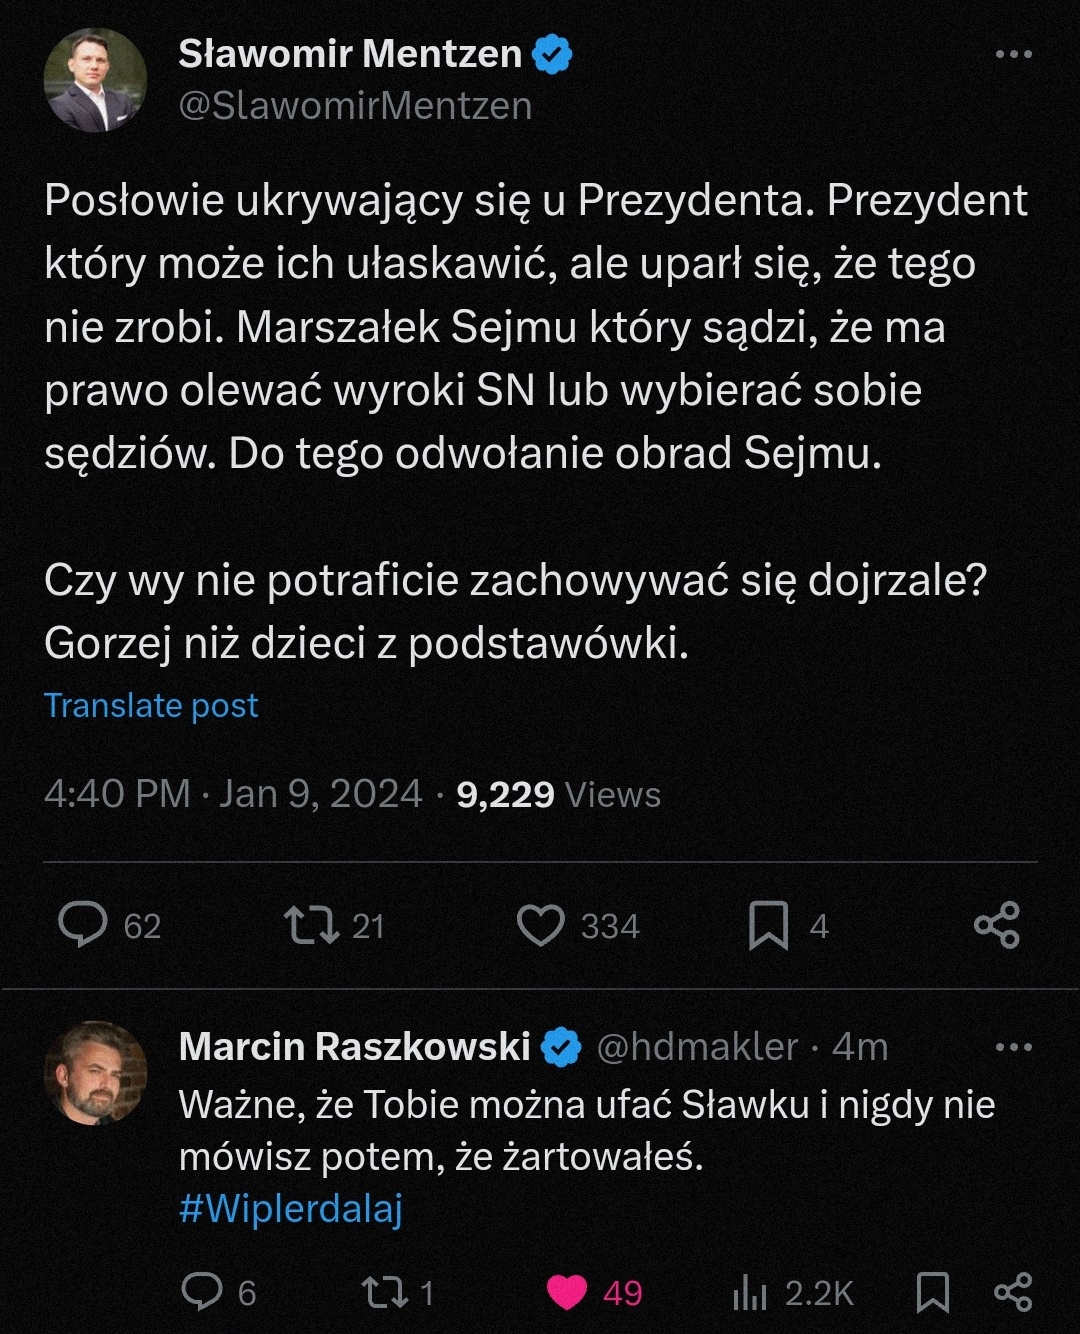Open Marcin Raszkowski's avatar
The image size is (1080, 1334).
[x=95, y=1072]
